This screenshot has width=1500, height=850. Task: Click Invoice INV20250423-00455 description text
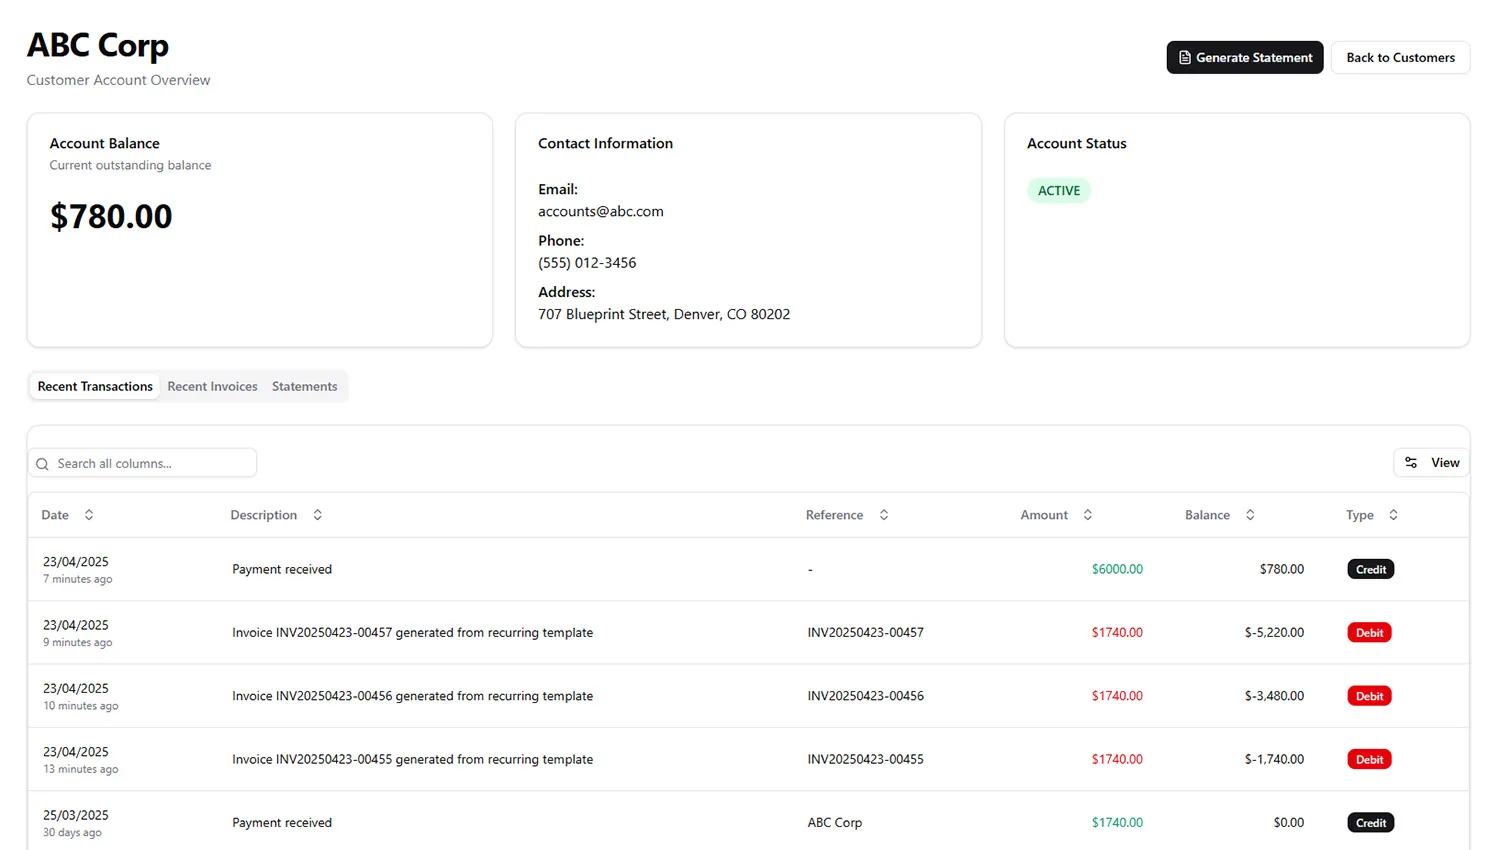[413, 760]
